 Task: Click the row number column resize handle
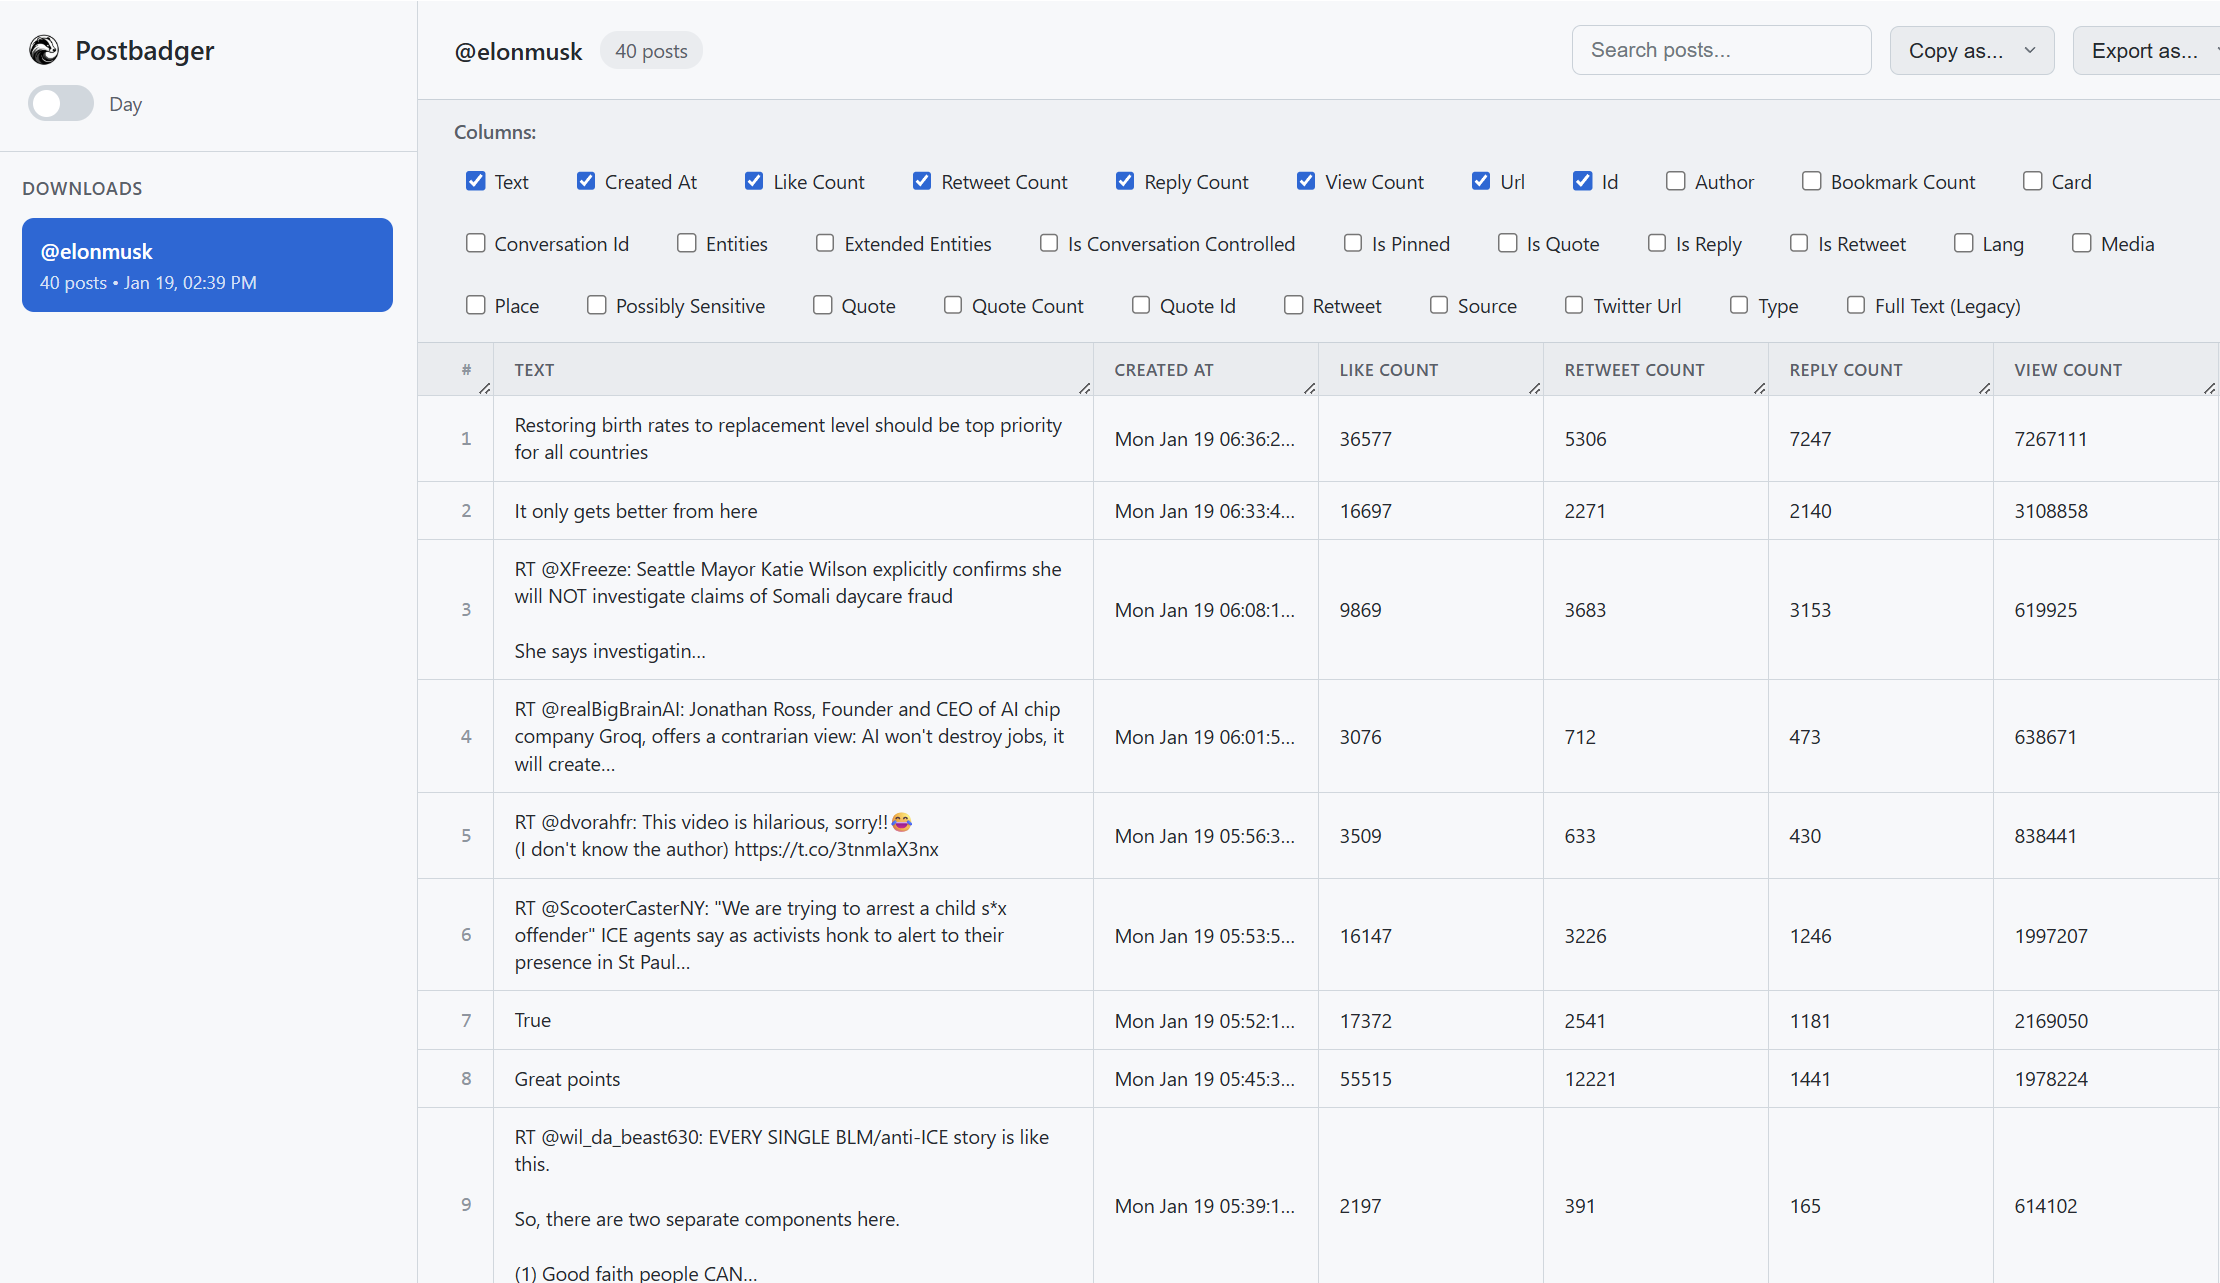(485, 388)
